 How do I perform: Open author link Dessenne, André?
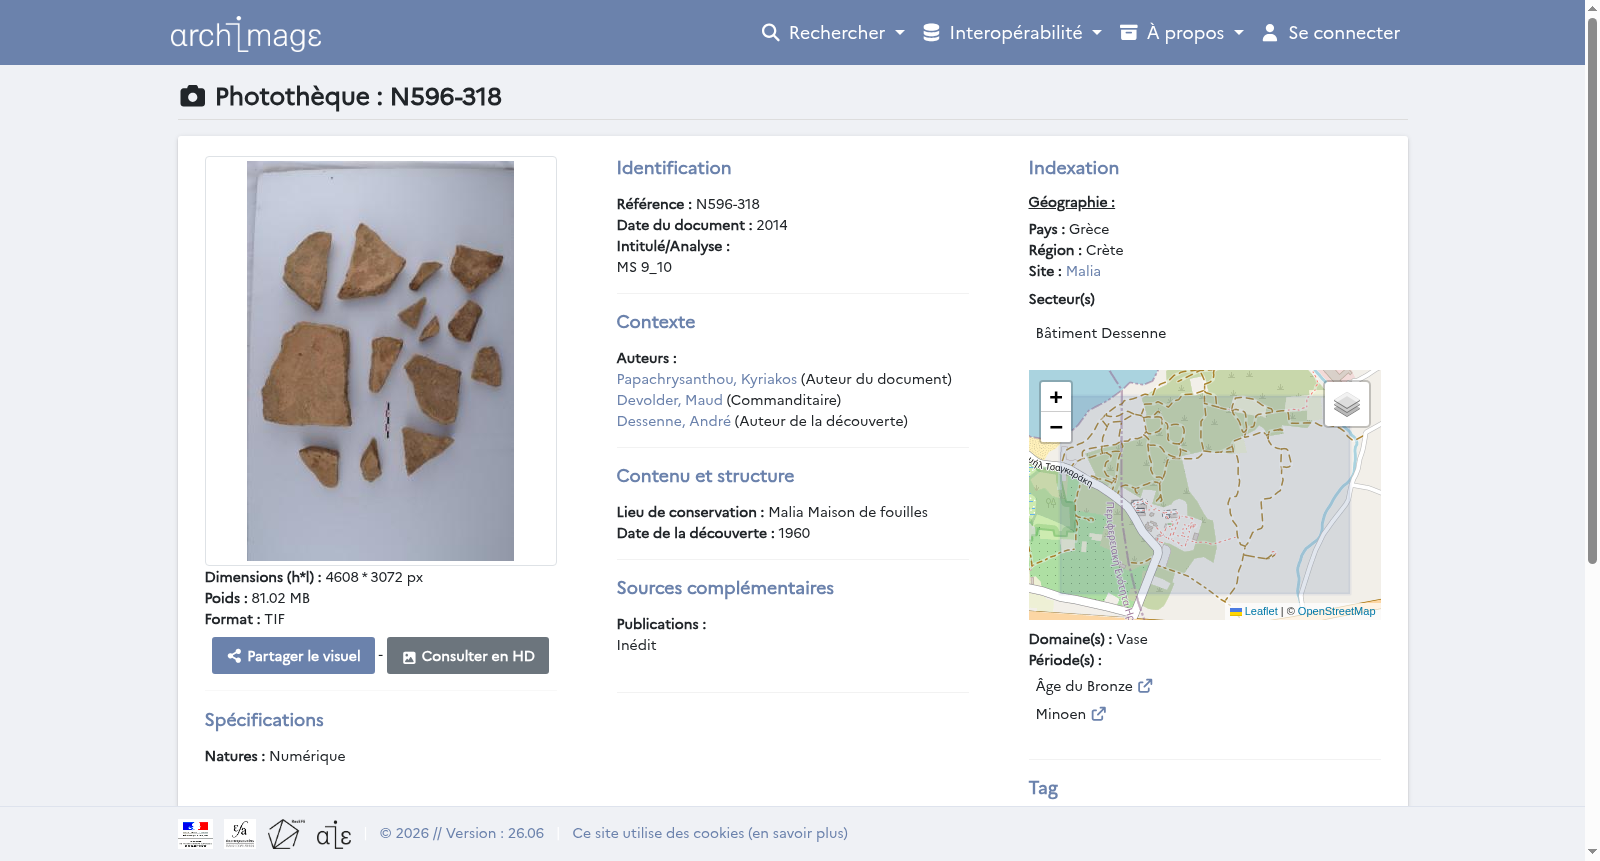674,421
